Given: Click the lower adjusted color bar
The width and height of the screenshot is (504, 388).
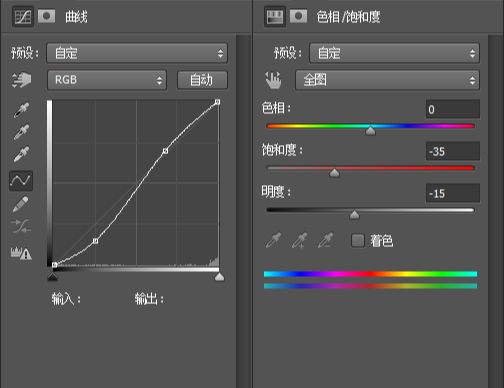Looking at the screenshot, I should [x=370, y=286].
